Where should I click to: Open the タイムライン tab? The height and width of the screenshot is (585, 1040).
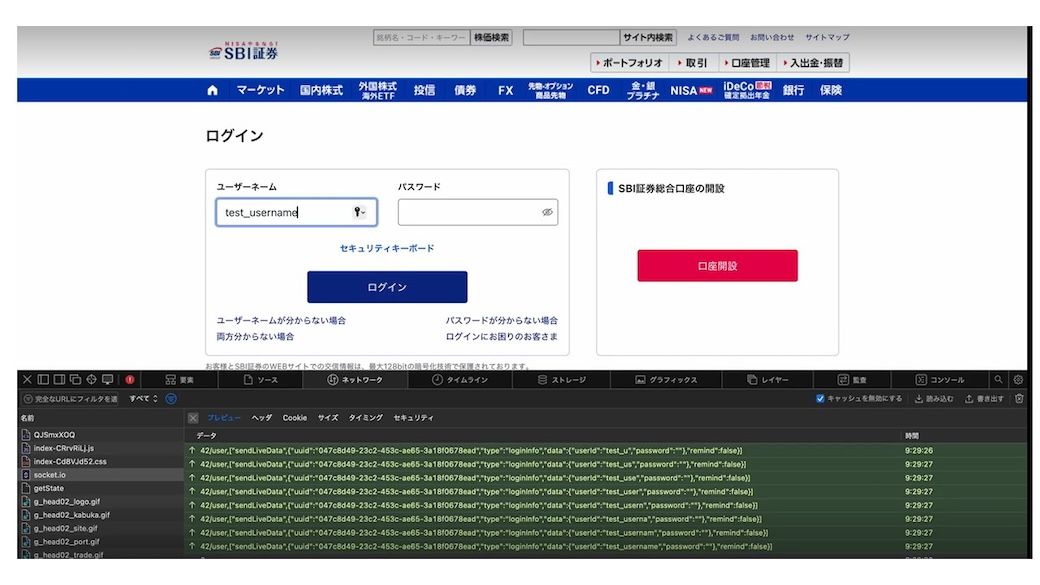click(460, 379)
